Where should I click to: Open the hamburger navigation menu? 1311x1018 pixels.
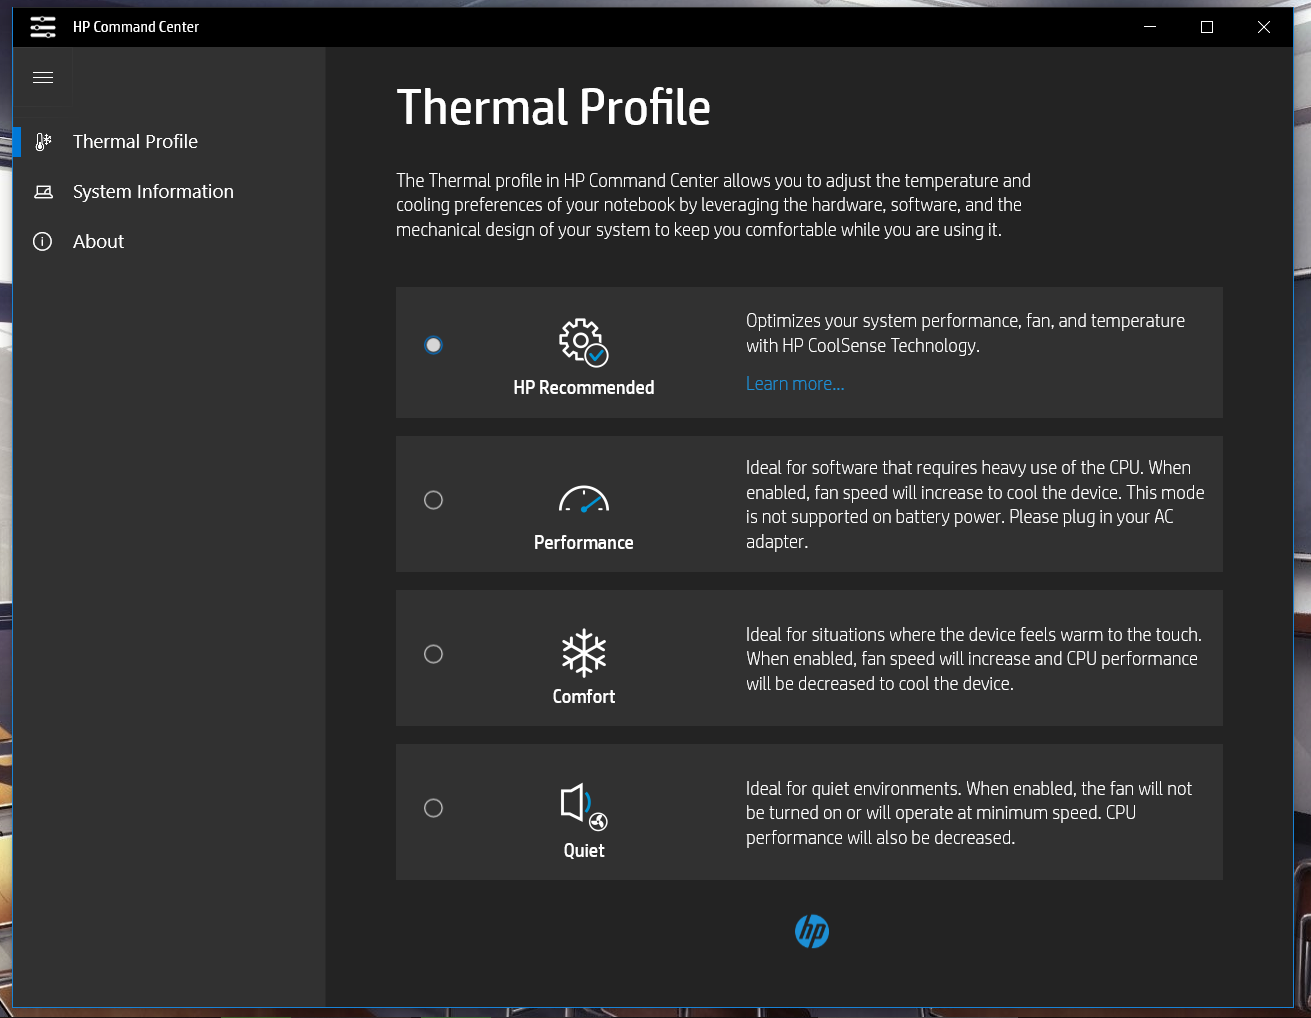43,77
